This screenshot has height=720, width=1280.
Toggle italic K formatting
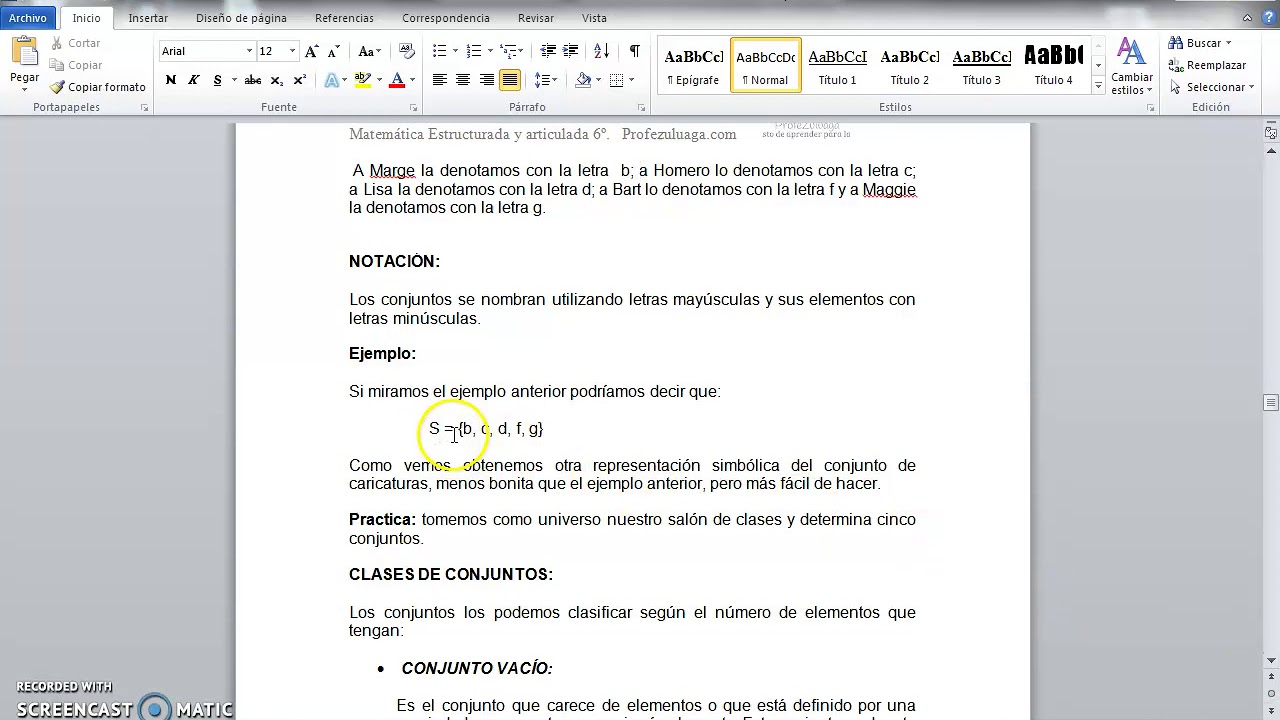193,80
